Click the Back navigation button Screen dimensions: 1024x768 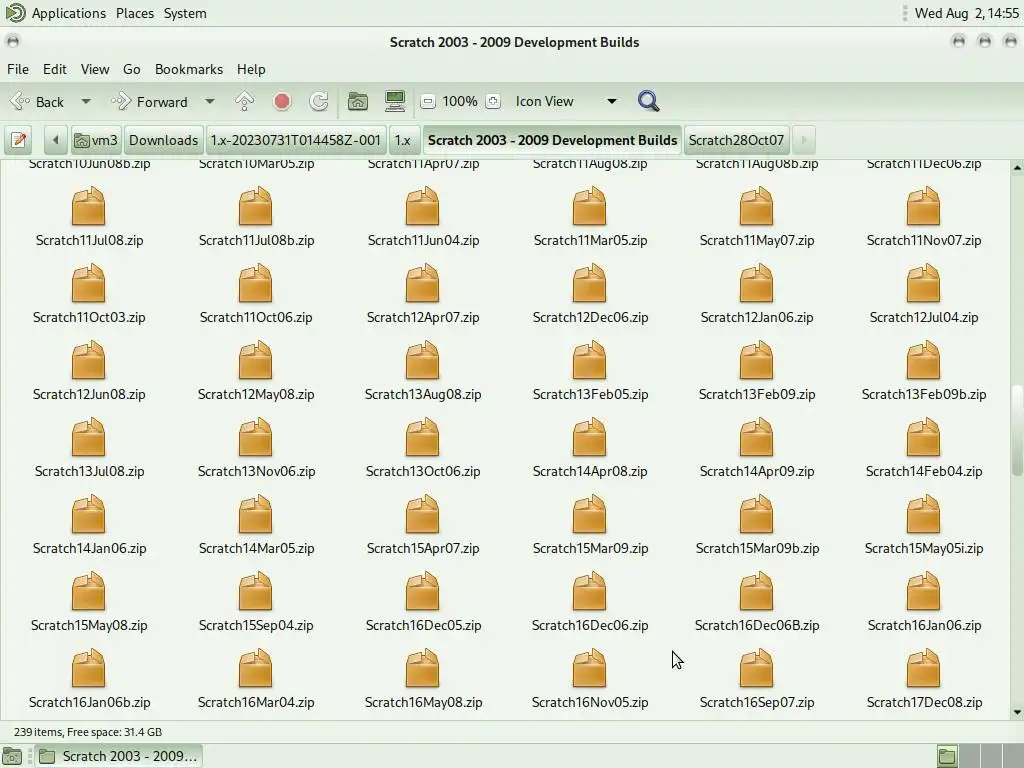point(38,102)
